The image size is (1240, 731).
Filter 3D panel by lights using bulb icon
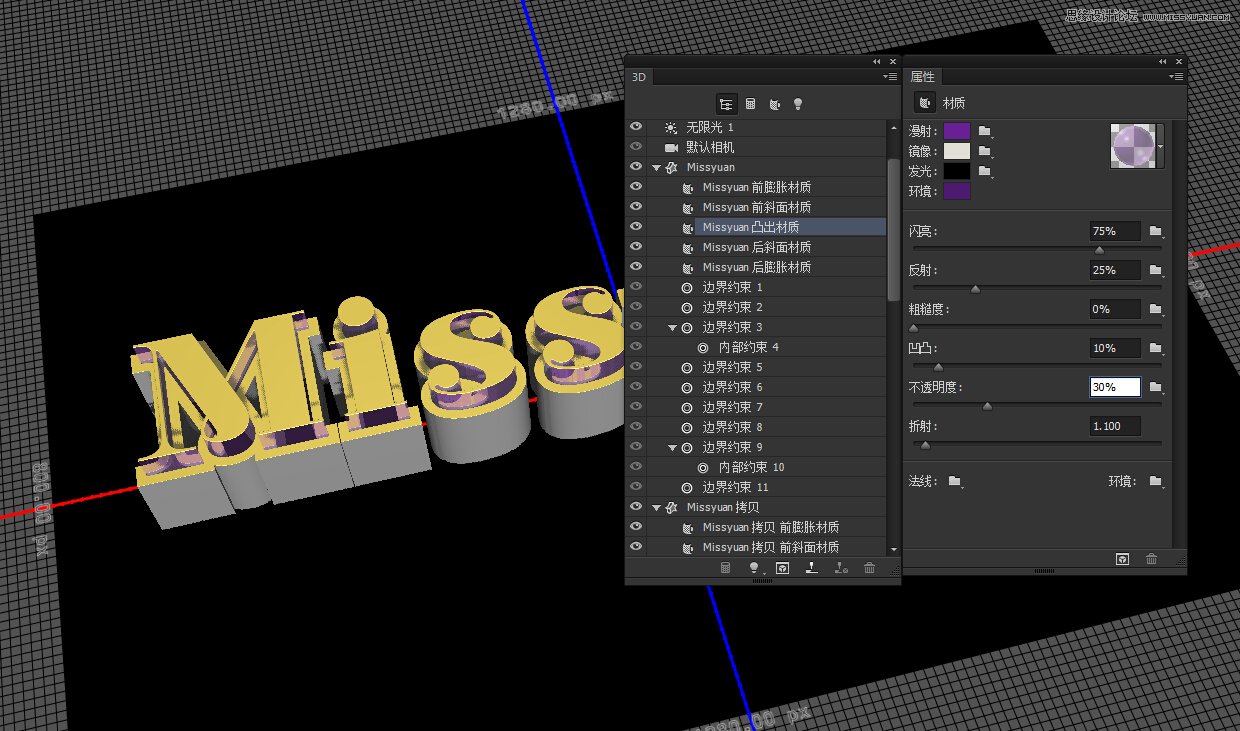797,103
